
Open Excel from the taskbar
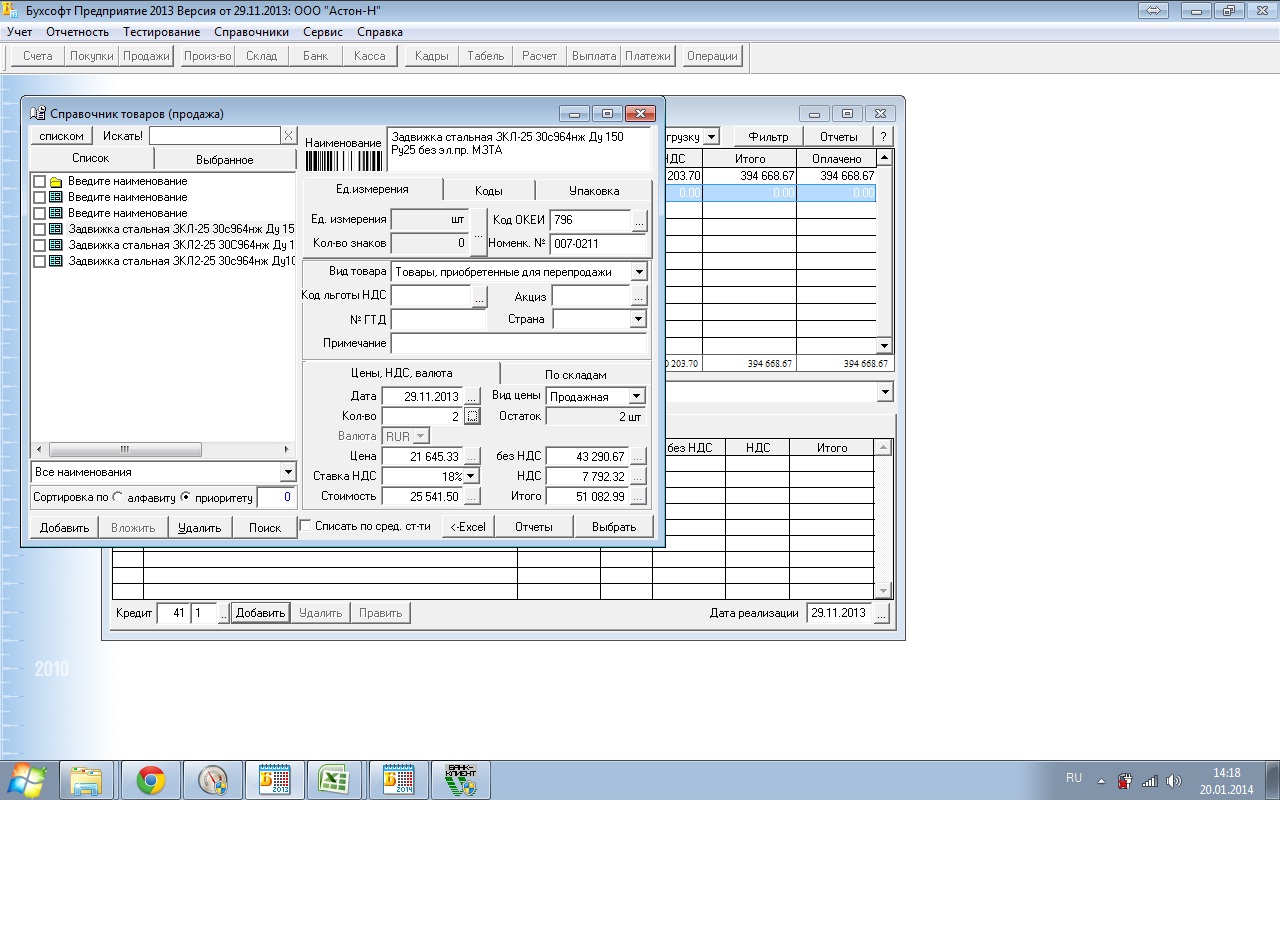(x=333, y=780)
